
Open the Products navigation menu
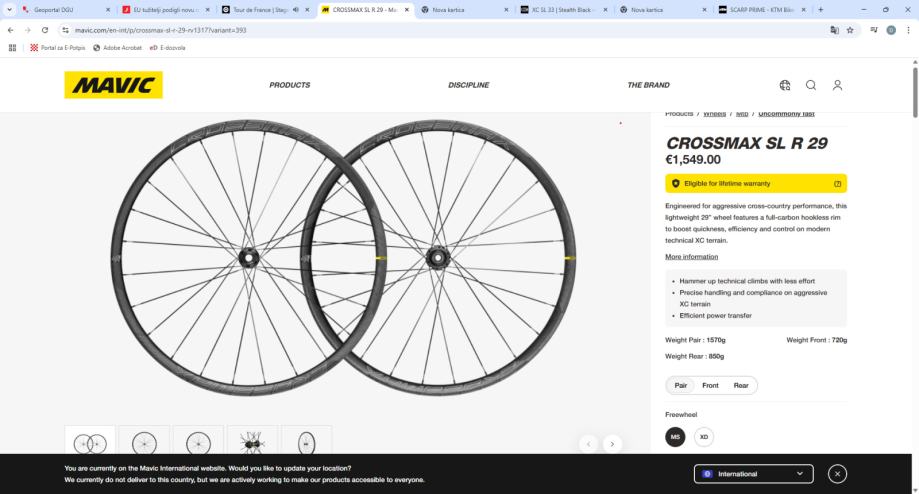[x=289, y=85]
